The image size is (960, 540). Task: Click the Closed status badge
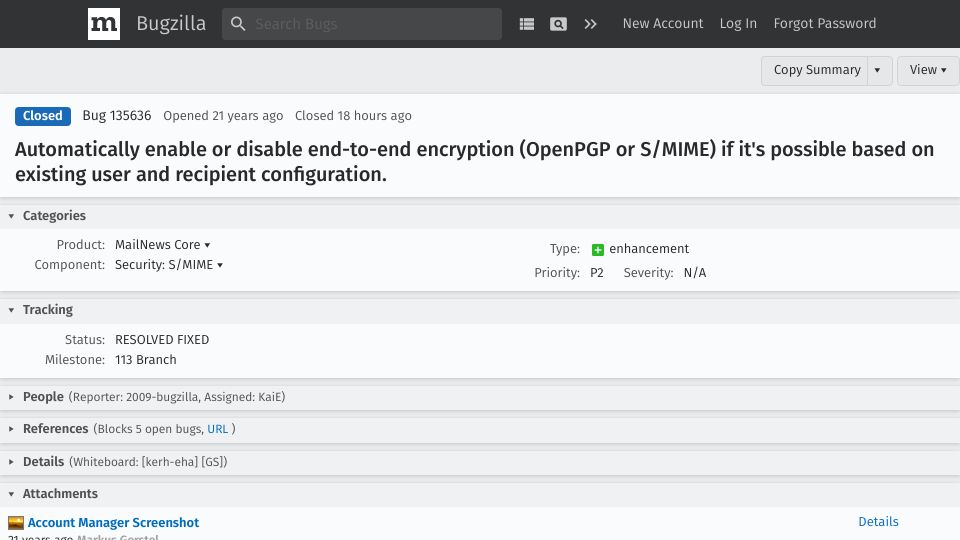[x=43, y=116]
